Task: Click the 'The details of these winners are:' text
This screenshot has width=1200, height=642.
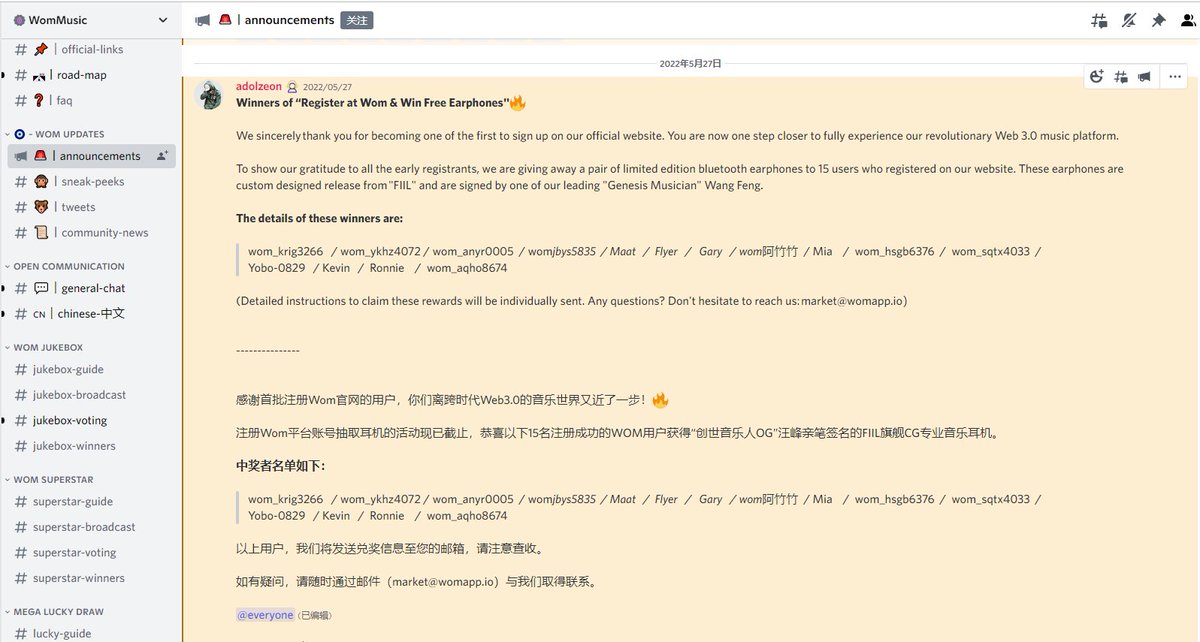Action: (320, 218)
